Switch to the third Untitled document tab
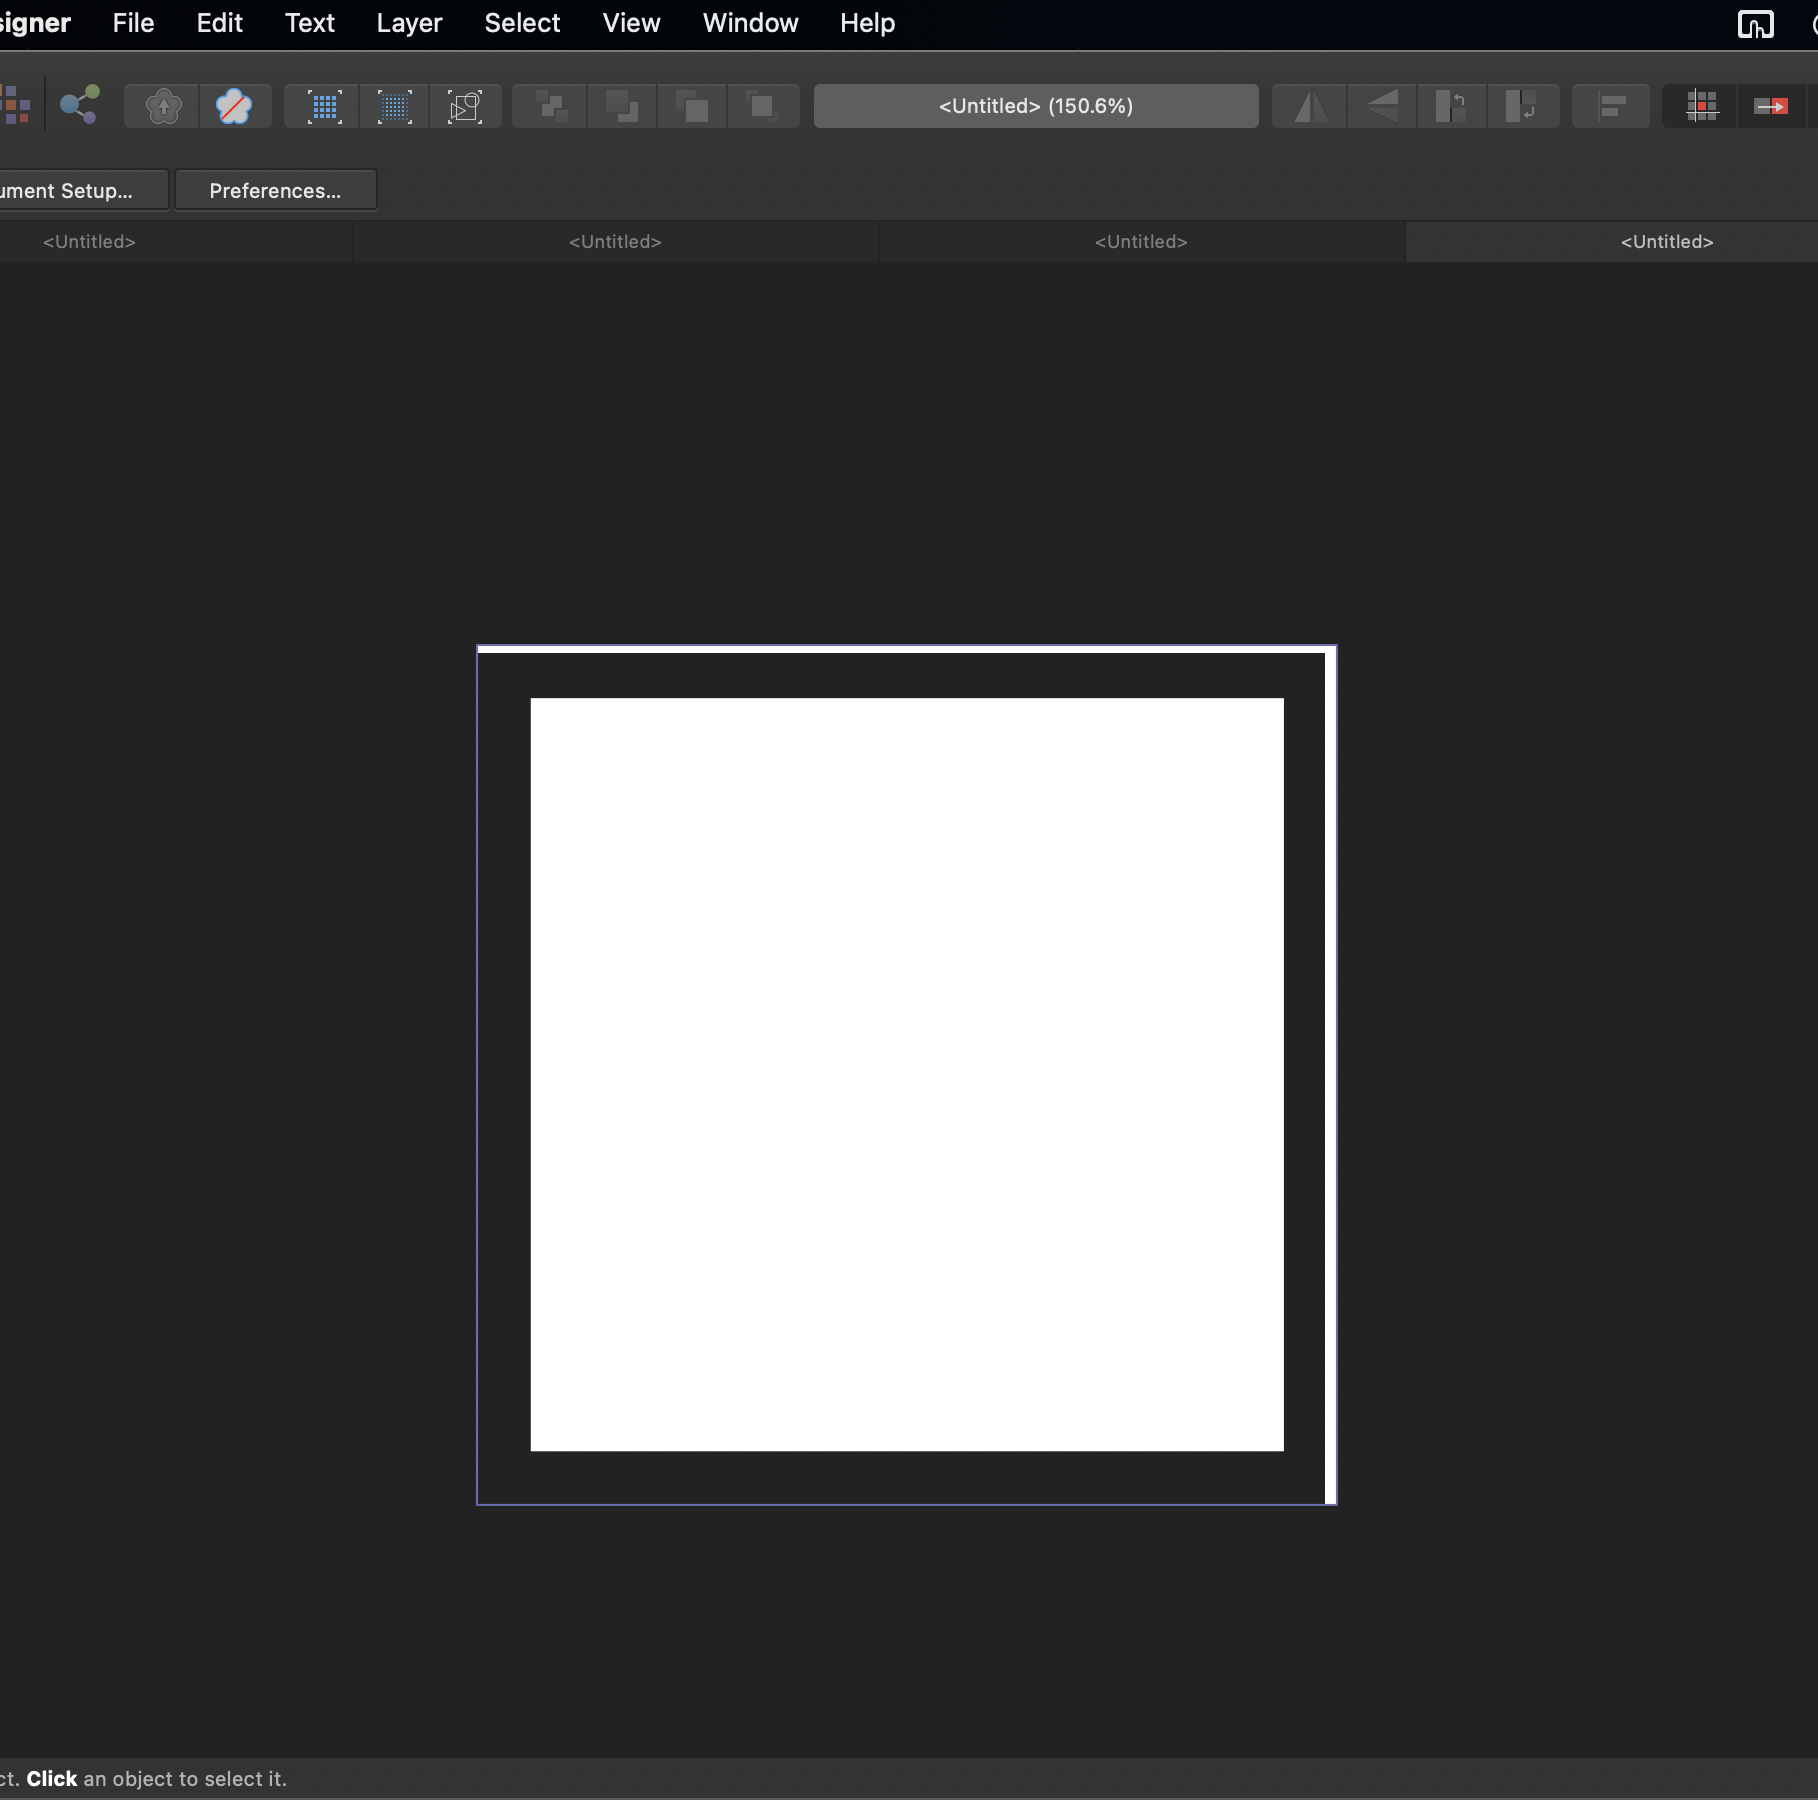The image size is (1818, 1800). [1141, 242]
